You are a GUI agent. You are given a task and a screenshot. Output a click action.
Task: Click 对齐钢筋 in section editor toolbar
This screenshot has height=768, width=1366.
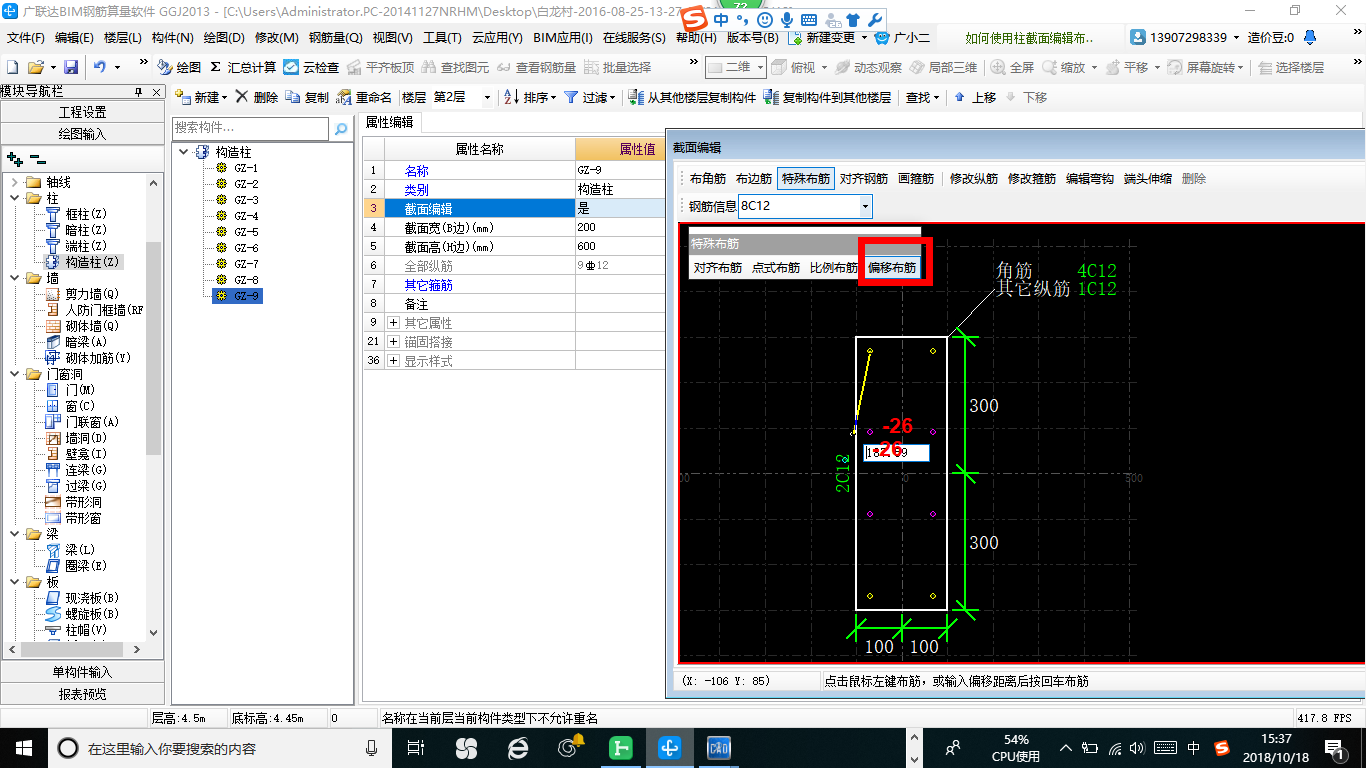[863, 179]
